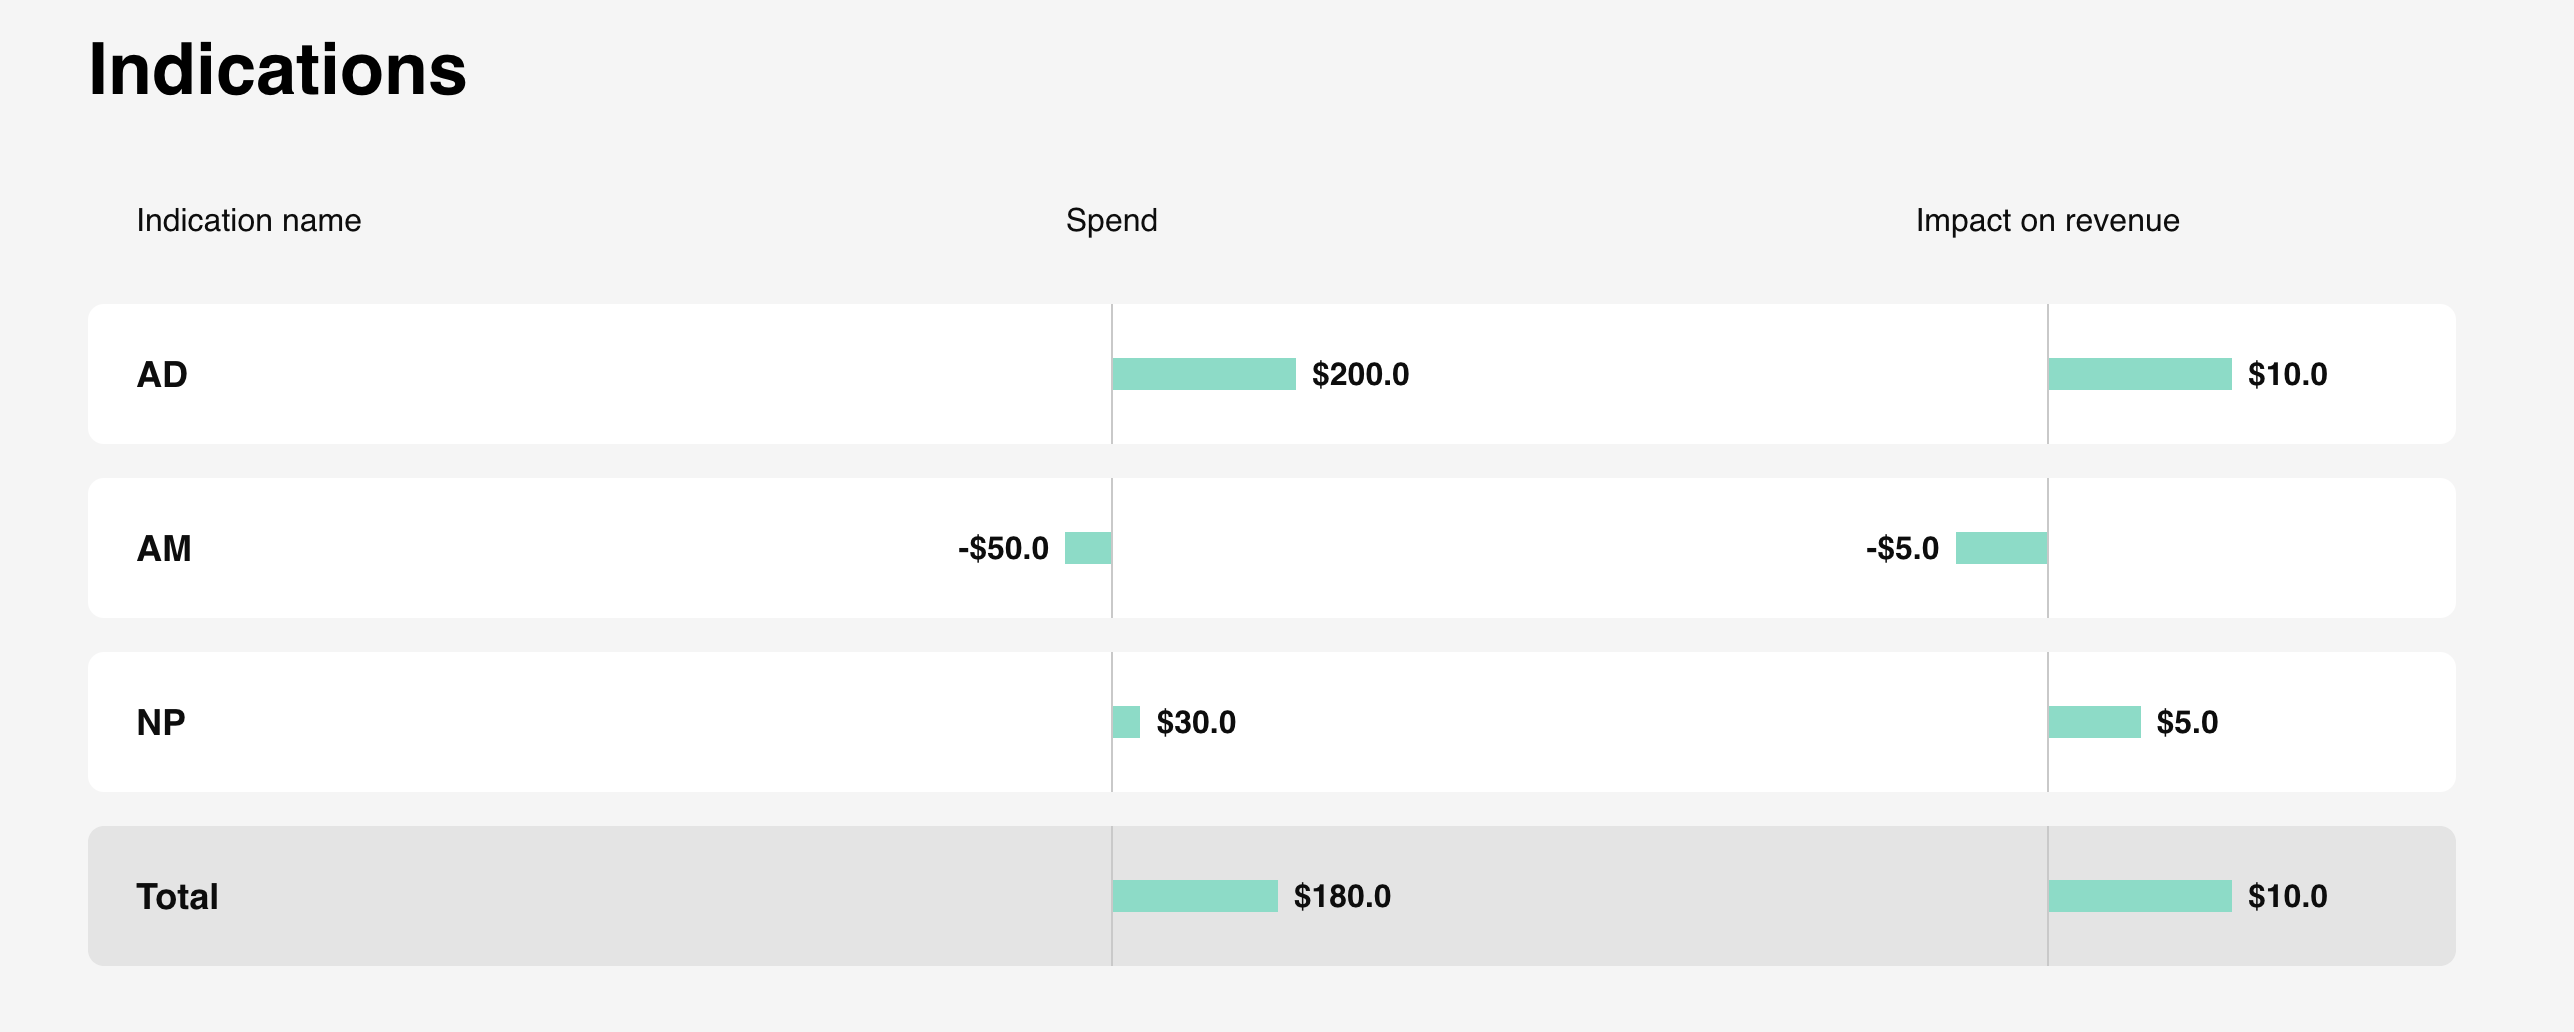This screenshot has height=1032, width=2574.
Task: Click the $200.0 spend value label
Action: pyautogui.click(x=1360, y=374)
